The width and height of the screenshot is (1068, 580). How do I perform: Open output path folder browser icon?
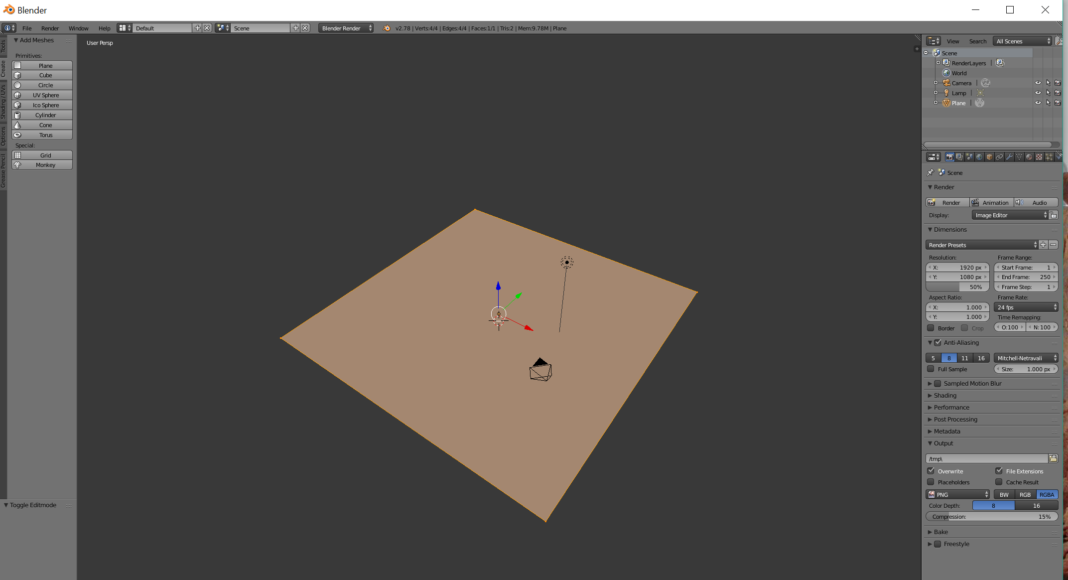coord(1053,459)
